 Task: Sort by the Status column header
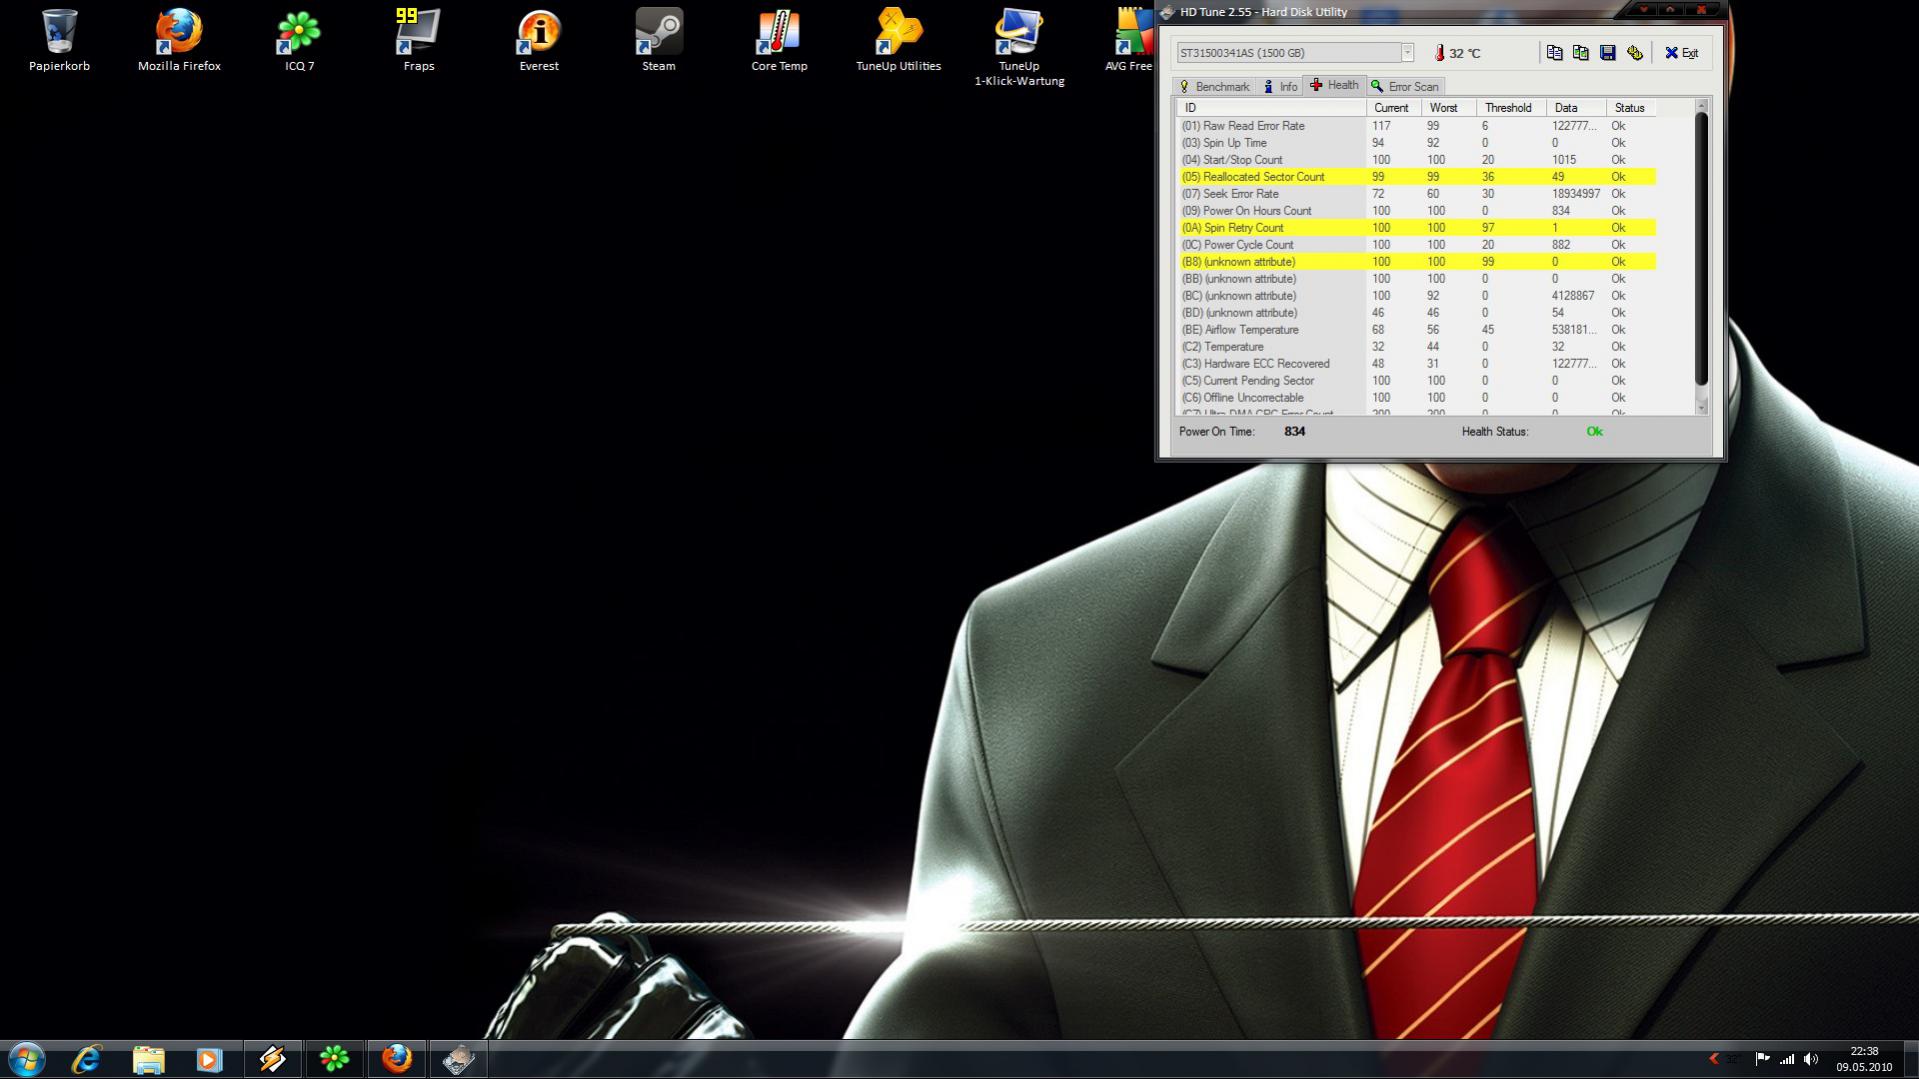(1632, 108)
